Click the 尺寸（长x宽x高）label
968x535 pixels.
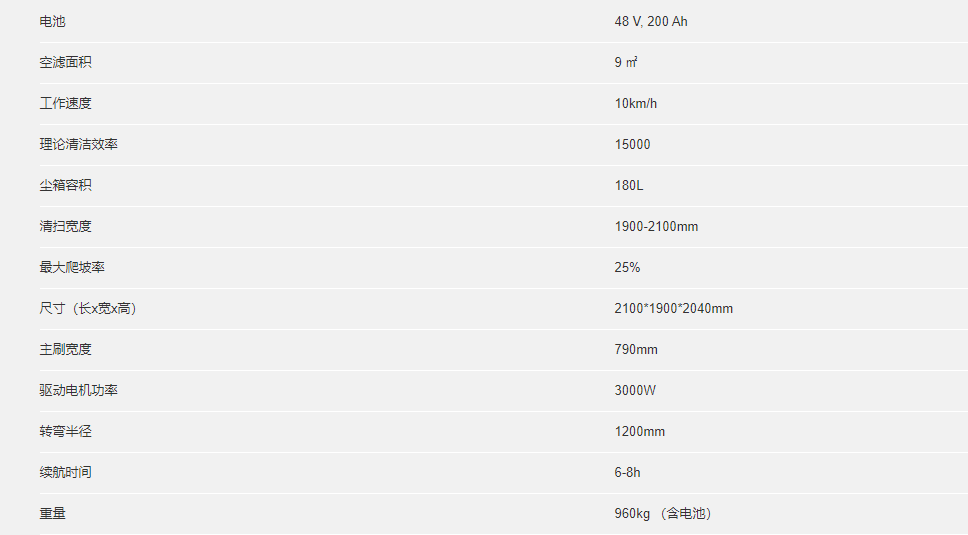point(89,309)
